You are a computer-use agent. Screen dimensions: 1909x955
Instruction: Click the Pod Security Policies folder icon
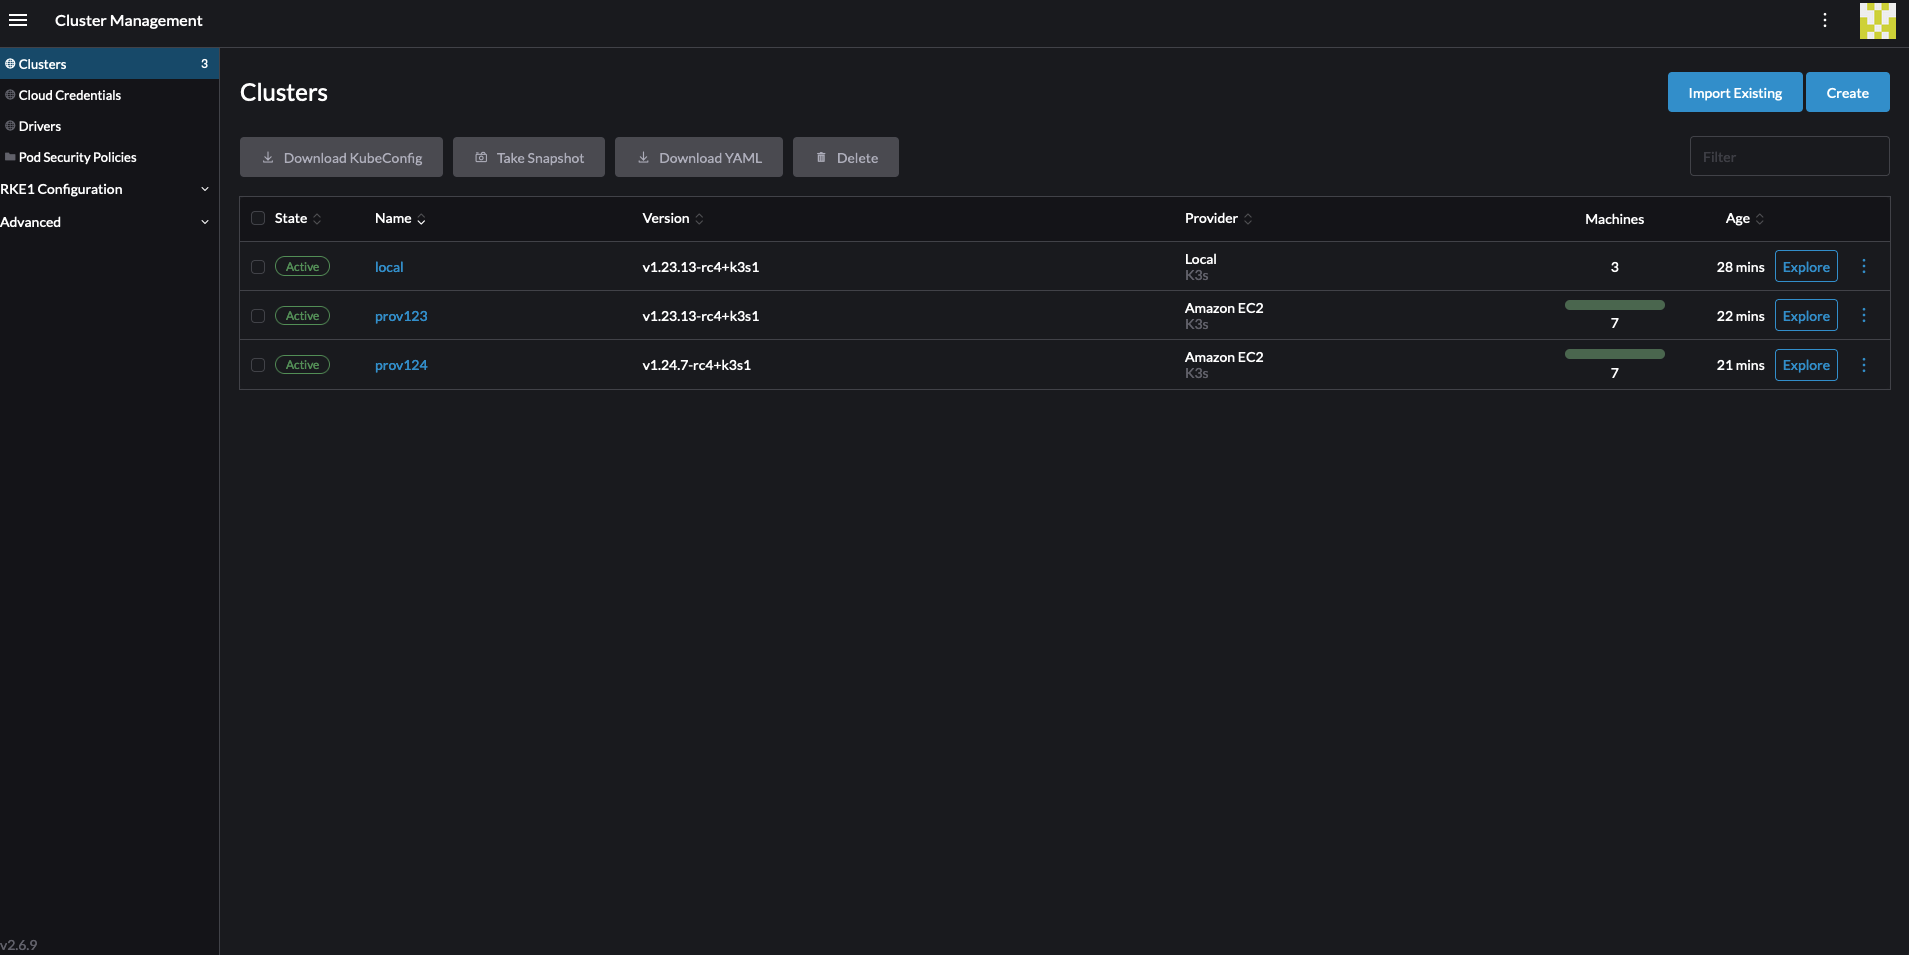[x=9, y=157]
